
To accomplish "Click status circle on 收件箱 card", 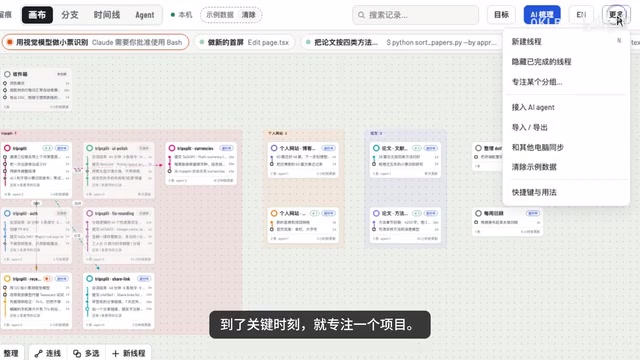I will tap(7, 74).
